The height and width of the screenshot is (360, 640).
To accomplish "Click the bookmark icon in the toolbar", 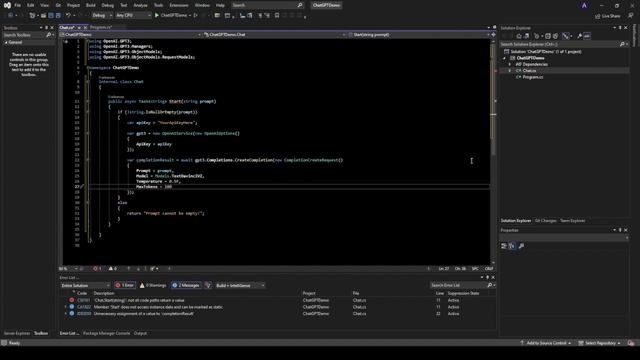I will pos(277,15).
